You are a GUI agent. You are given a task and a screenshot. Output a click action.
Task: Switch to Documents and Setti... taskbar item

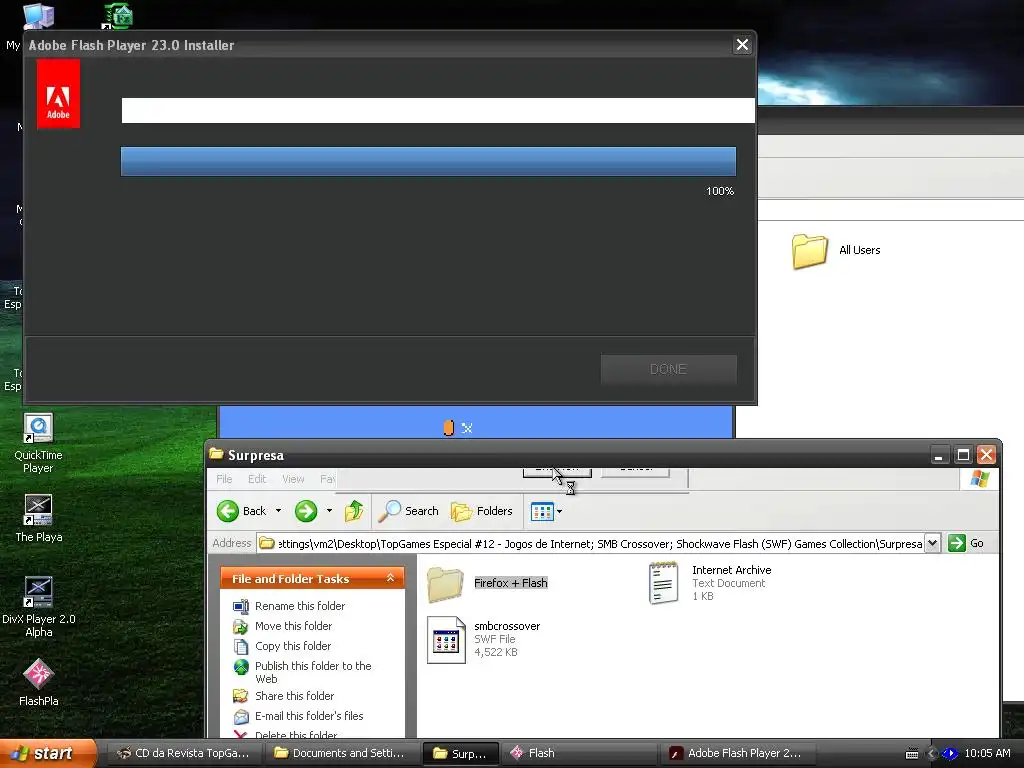[x=340, y=753]
